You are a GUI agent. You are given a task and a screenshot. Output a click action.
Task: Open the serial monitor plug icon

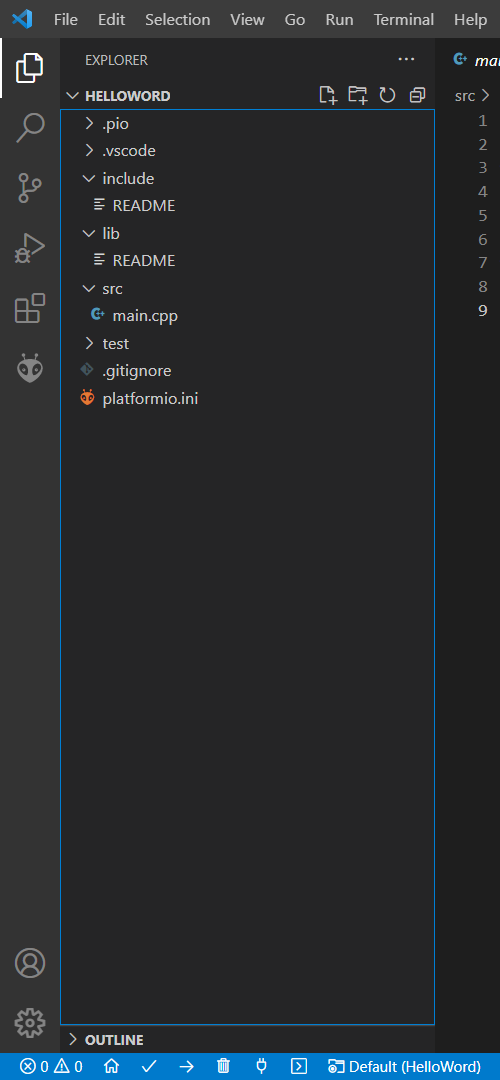tap(261, 1066)
